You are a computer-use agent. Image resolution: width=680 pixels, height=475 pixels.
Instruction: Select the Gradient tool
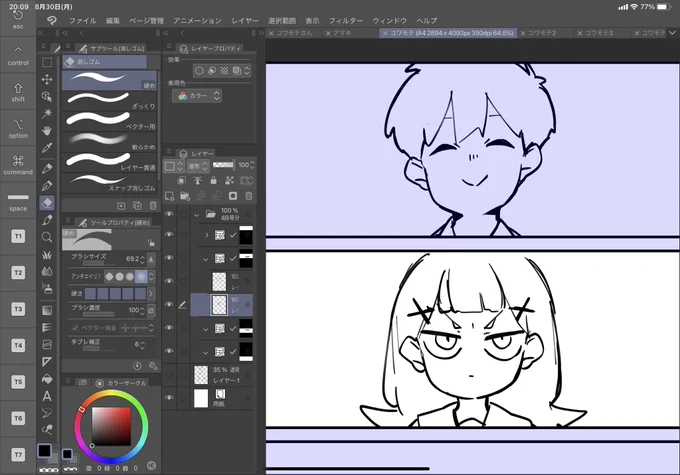[47, 310]
